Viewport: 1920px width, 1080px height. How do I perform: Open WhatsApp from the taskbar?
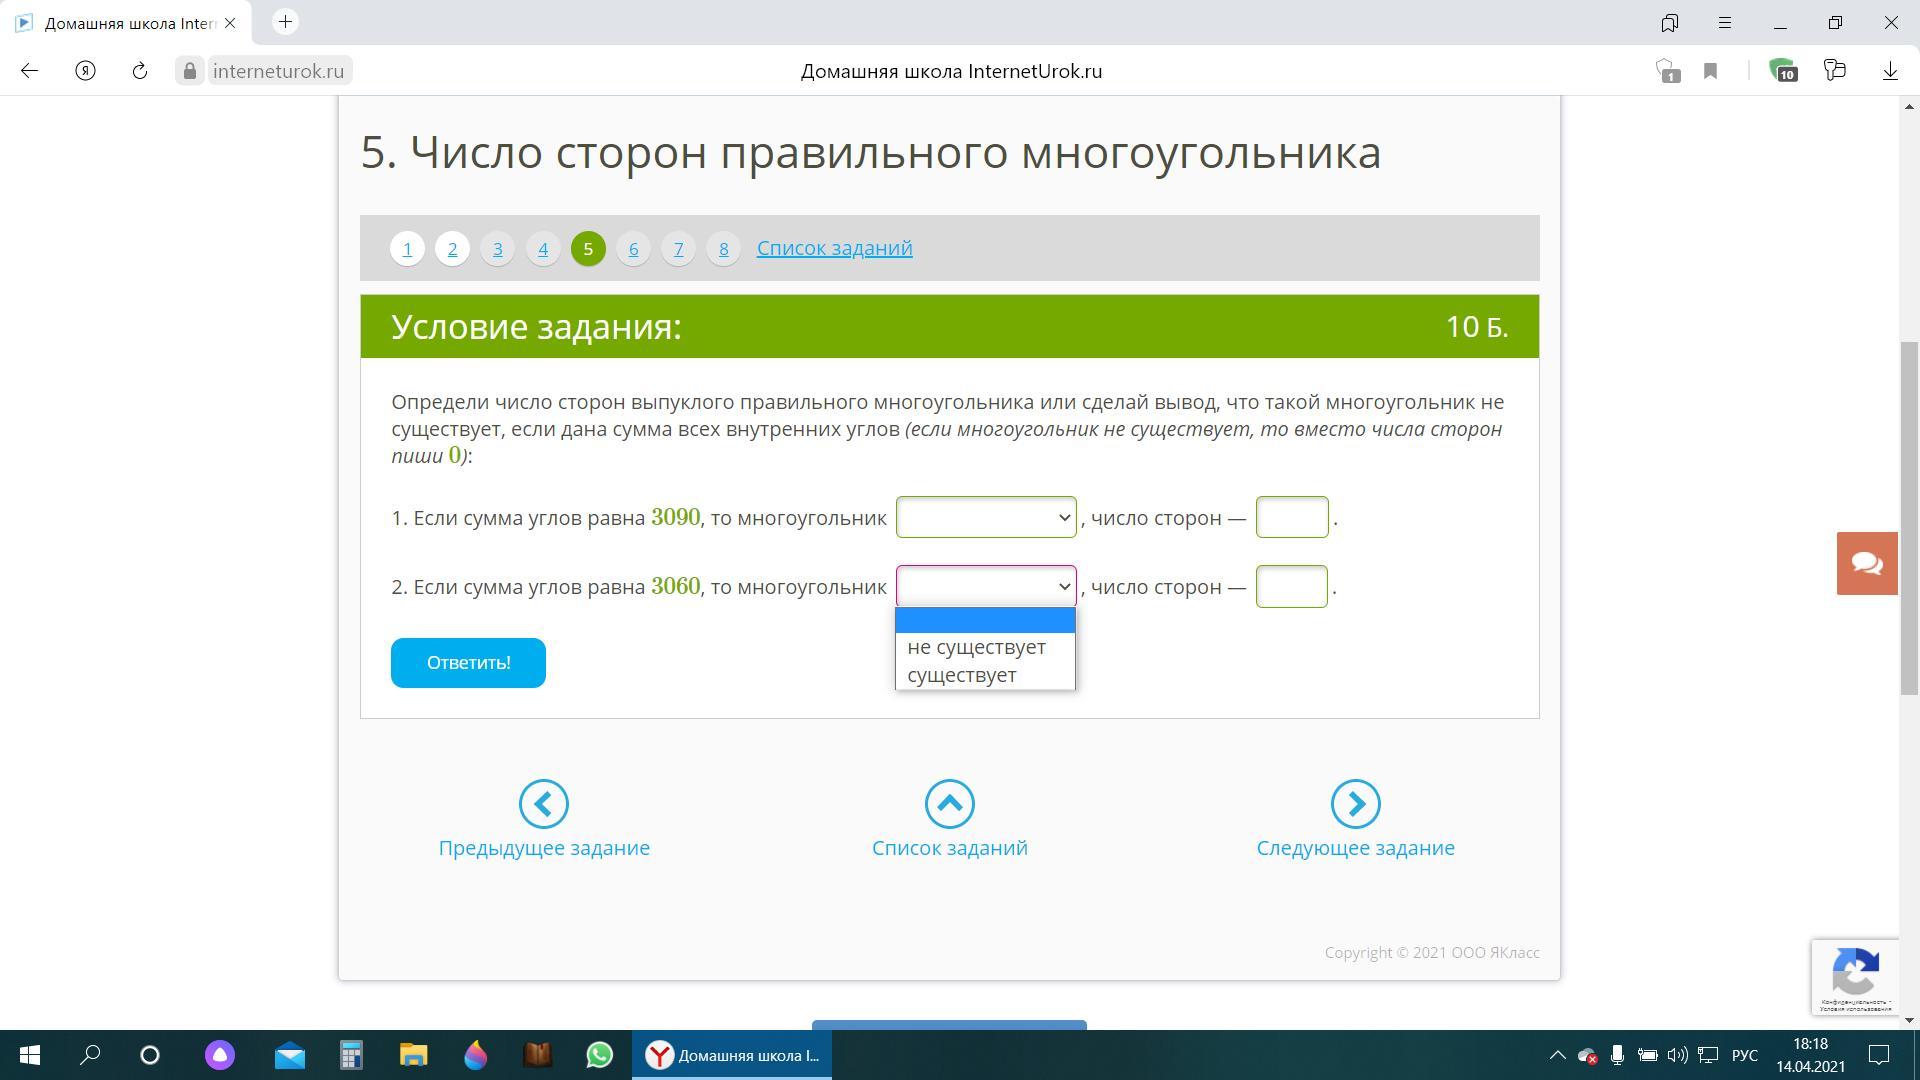click(599, 1055)
